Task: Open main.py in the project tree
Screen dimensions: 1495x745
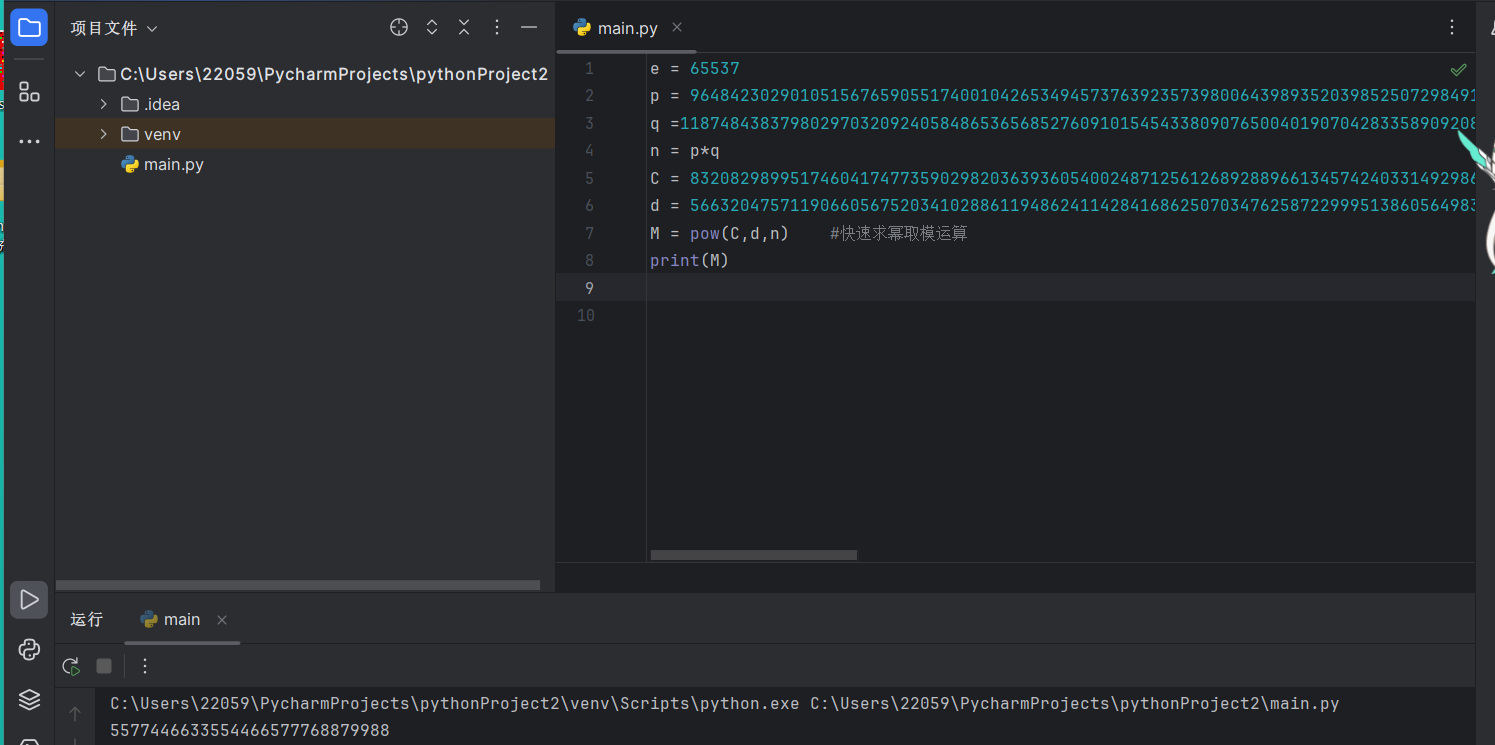Action: click(x=173, y=164)
